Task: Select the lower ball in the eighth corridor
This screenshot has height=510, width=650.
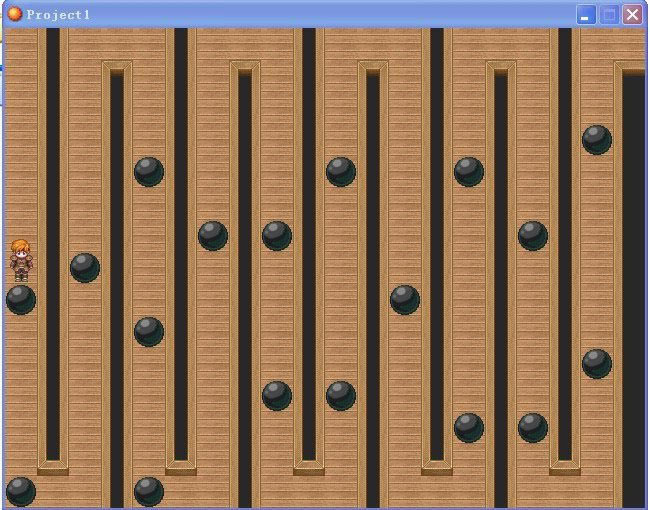Action: click(469, 427)
